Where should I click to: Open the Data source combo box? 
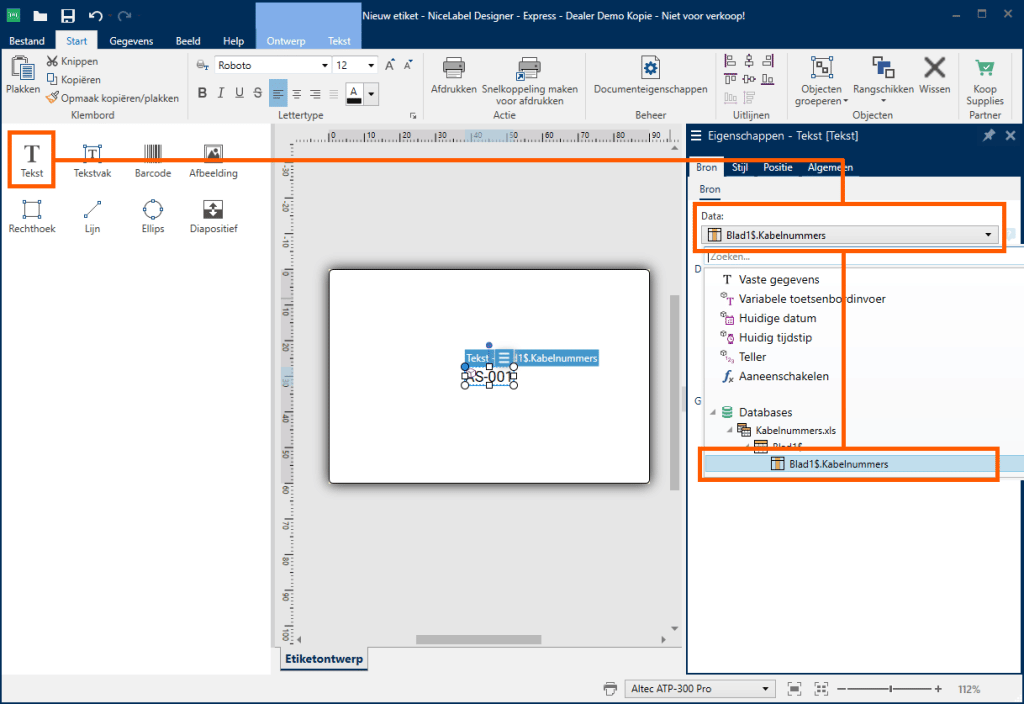coord(850,235)
